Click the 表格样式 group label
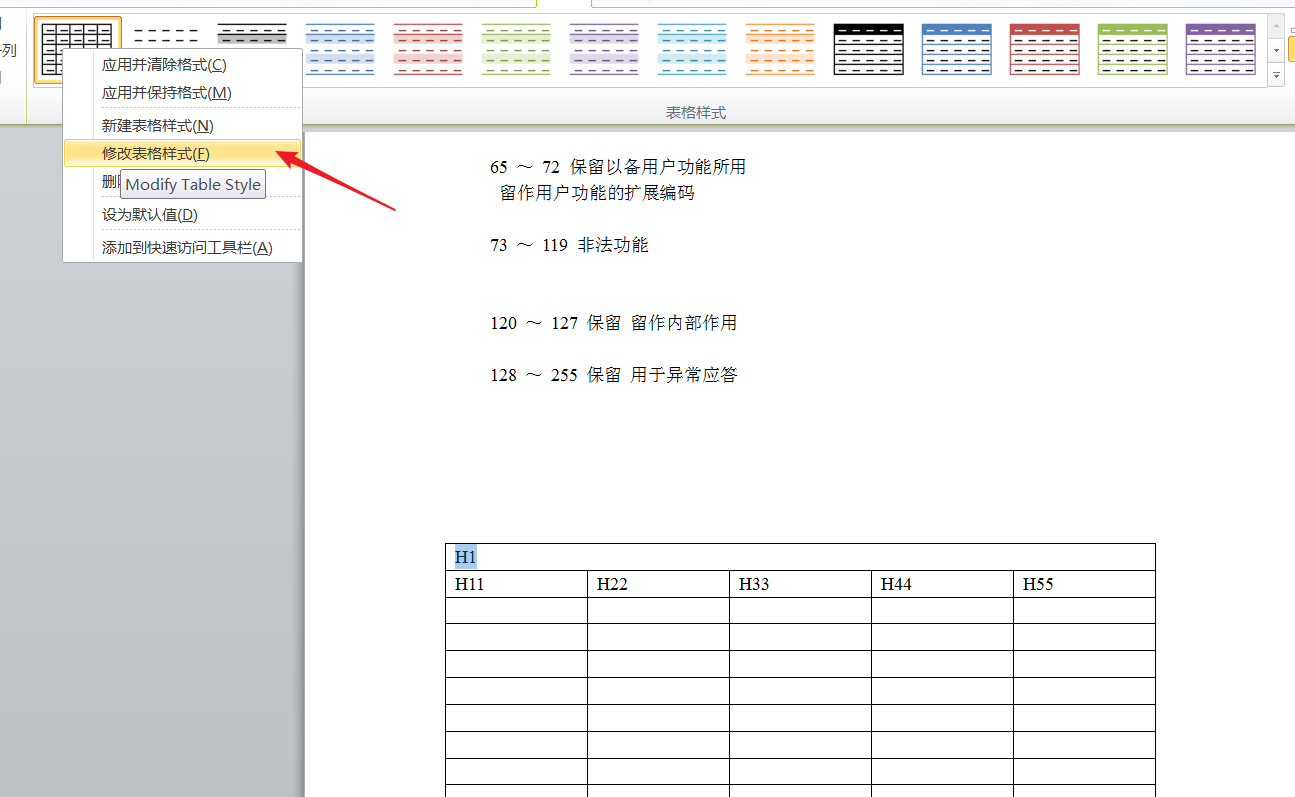 tap(696, 113)
